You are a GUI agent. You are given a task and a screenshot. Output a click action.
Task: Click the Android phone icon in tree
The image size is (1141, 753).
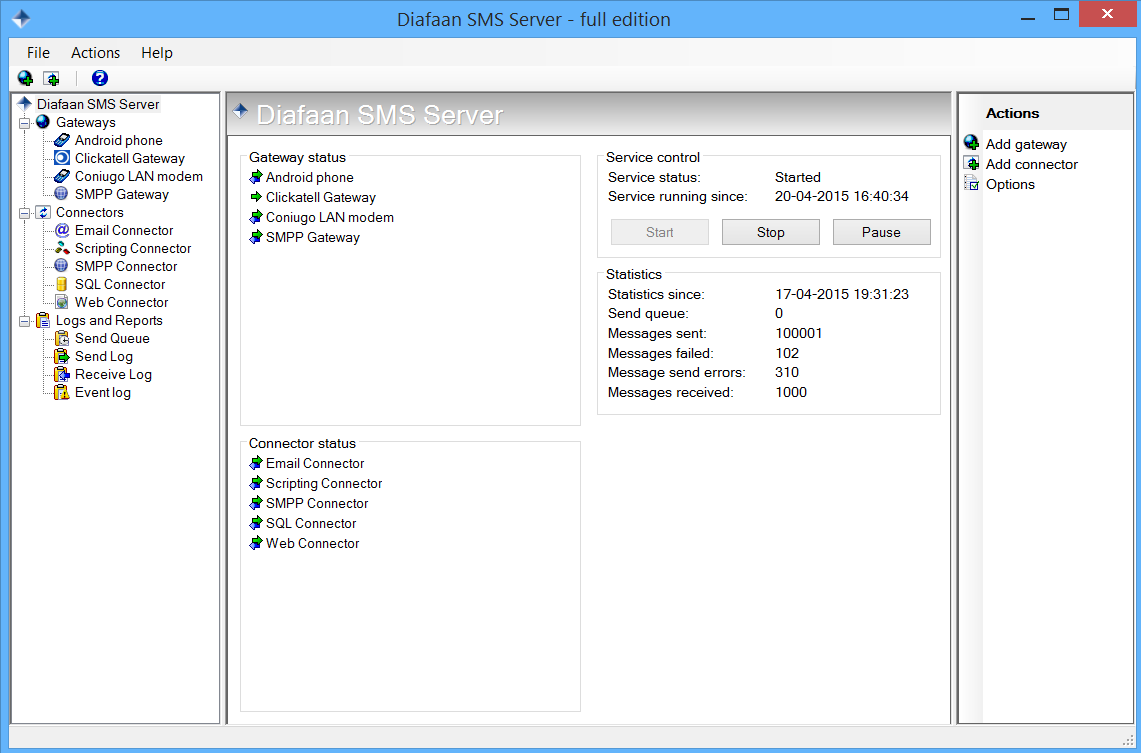tap(62, 140)
